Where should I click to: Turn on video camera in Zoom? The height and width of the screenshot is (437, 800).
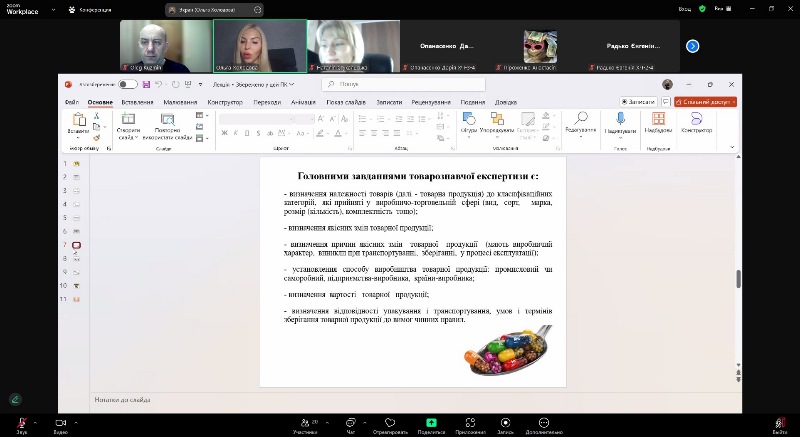(60, 421)
